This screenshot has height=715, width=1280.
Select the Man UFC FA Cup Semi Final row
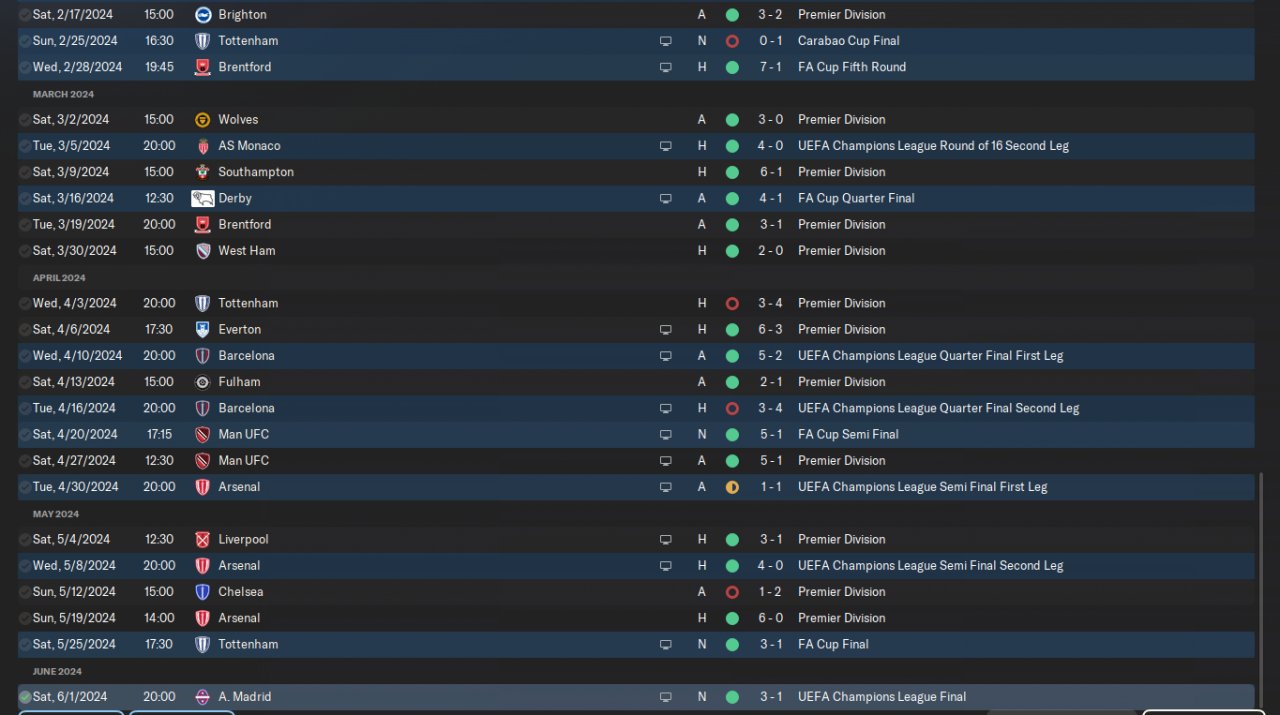click(x=450, y=435)
